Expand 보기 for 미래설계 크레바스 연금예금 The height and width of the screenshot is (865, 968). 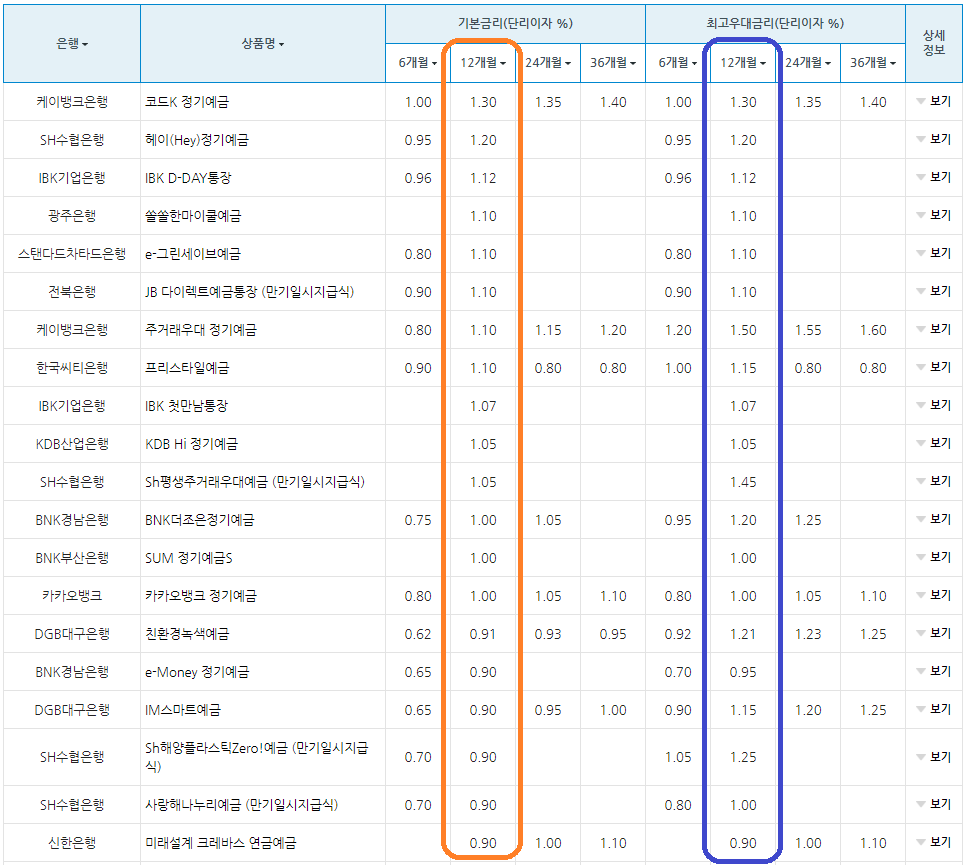coord(934,842)
